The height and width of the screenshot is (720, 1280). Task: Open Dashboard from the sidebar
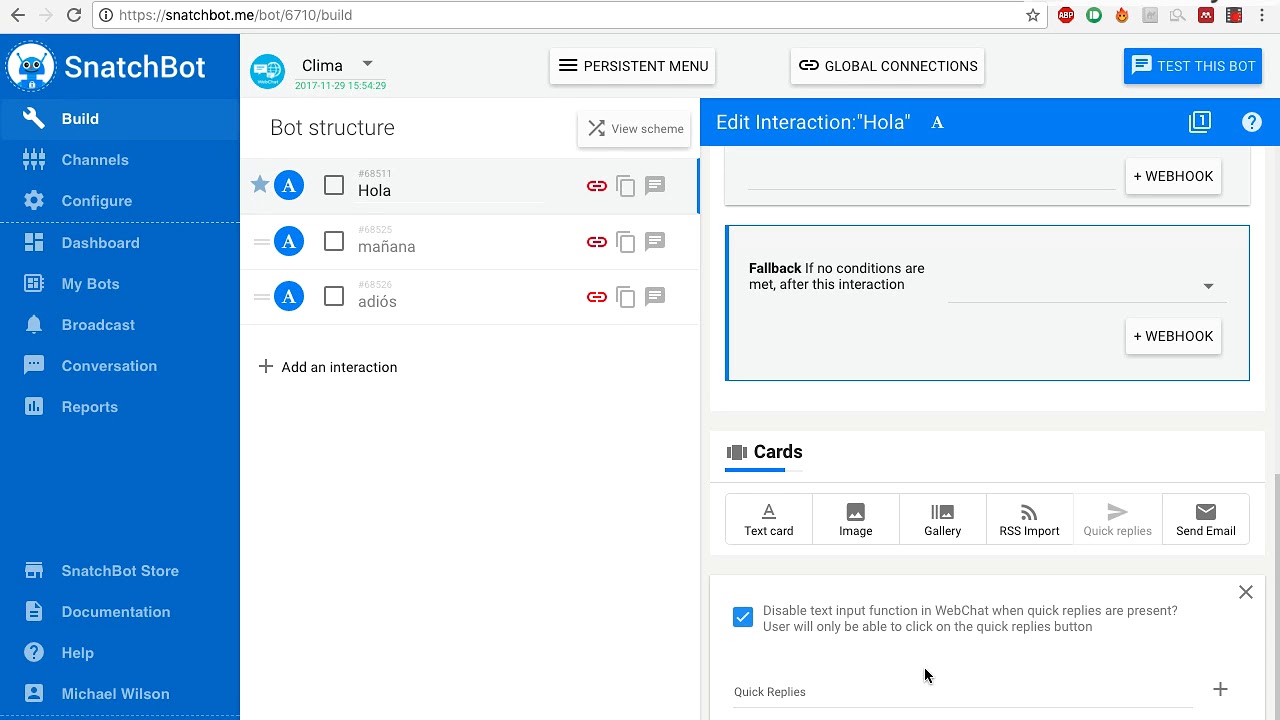pos(100,243)
